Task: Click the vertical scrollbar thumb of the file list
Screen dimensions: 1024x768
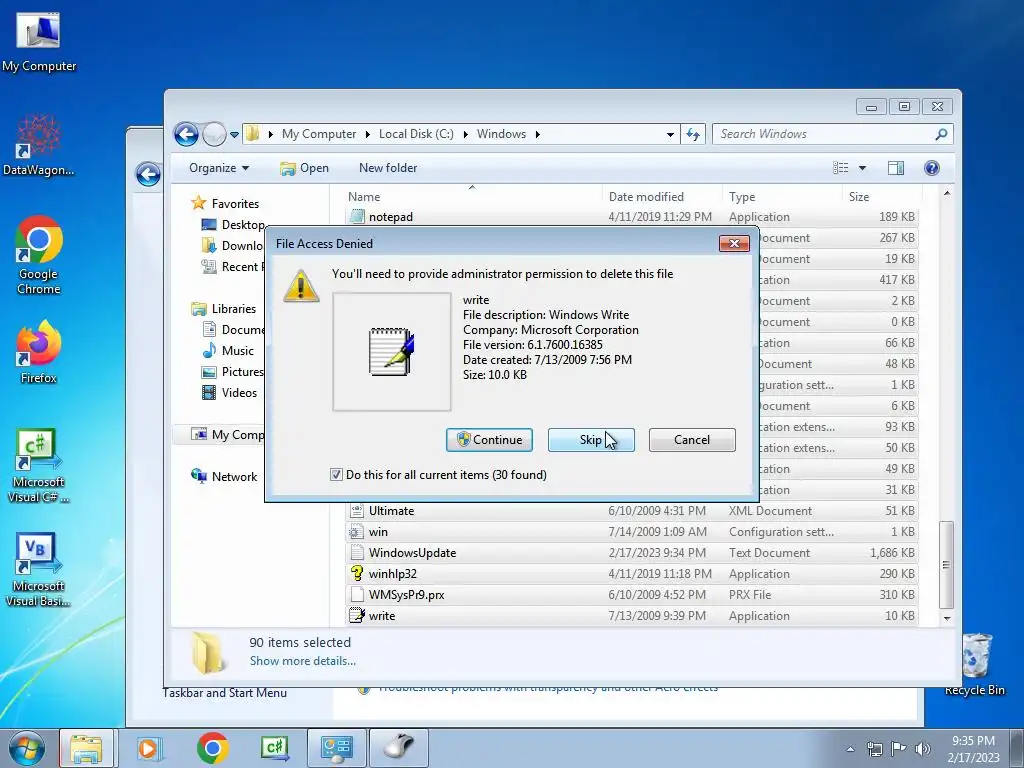Action: [946, 565]
